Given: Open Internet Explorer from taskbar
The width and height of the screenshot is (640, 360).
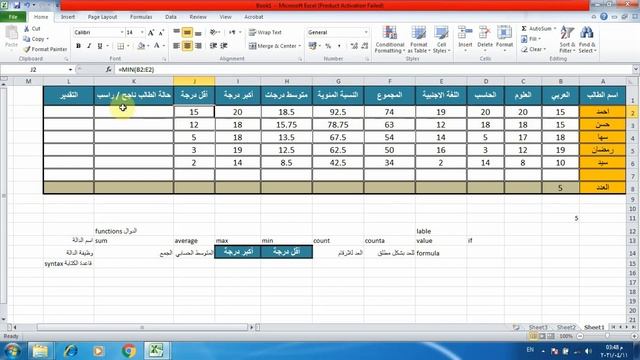Looking at the screenshot, I should point(70,351).
